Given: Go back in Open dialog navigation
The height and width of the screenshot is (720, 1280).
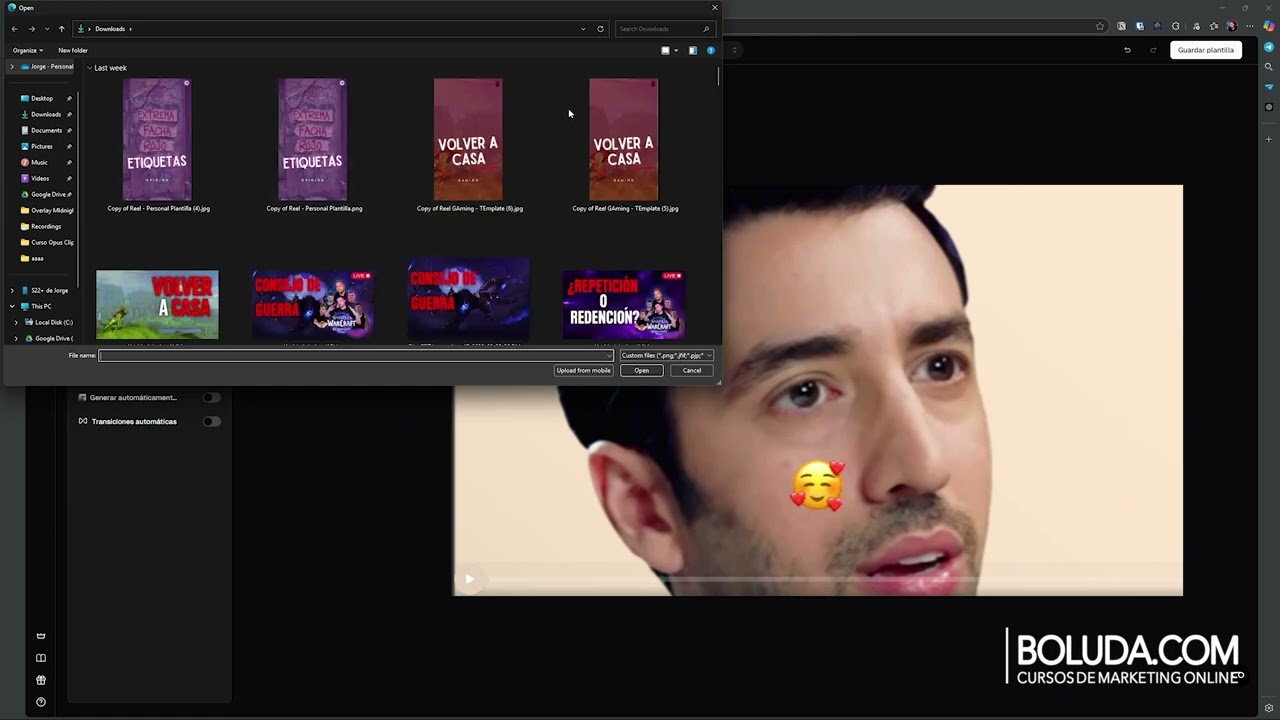Looking at the screenshot, I should (14, 29).
